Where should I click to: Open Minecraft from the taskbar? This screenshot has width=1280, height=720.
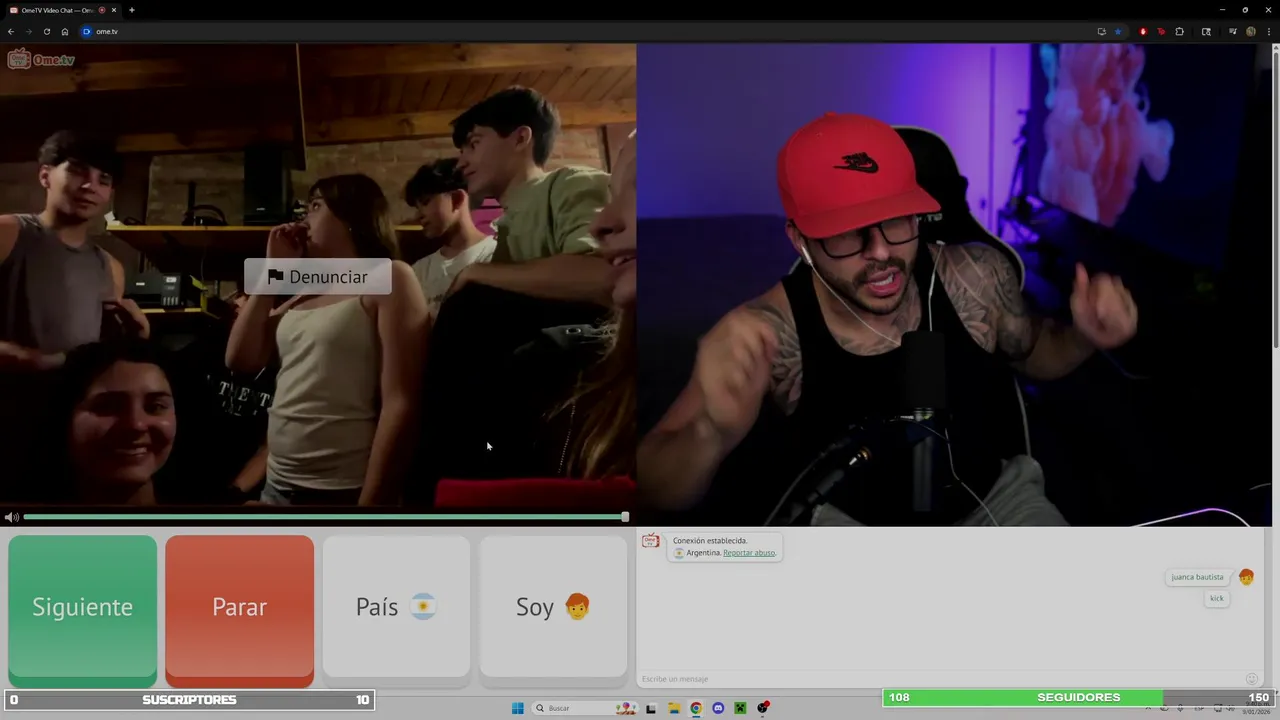coord(740,708)
